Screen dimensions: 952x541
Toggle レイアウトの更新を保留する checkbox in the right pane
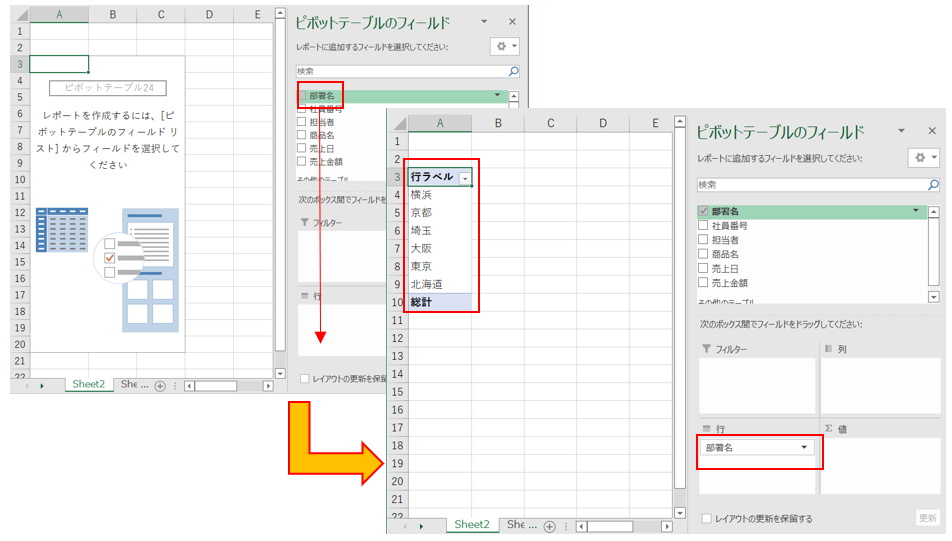click(x=707, y=518)
